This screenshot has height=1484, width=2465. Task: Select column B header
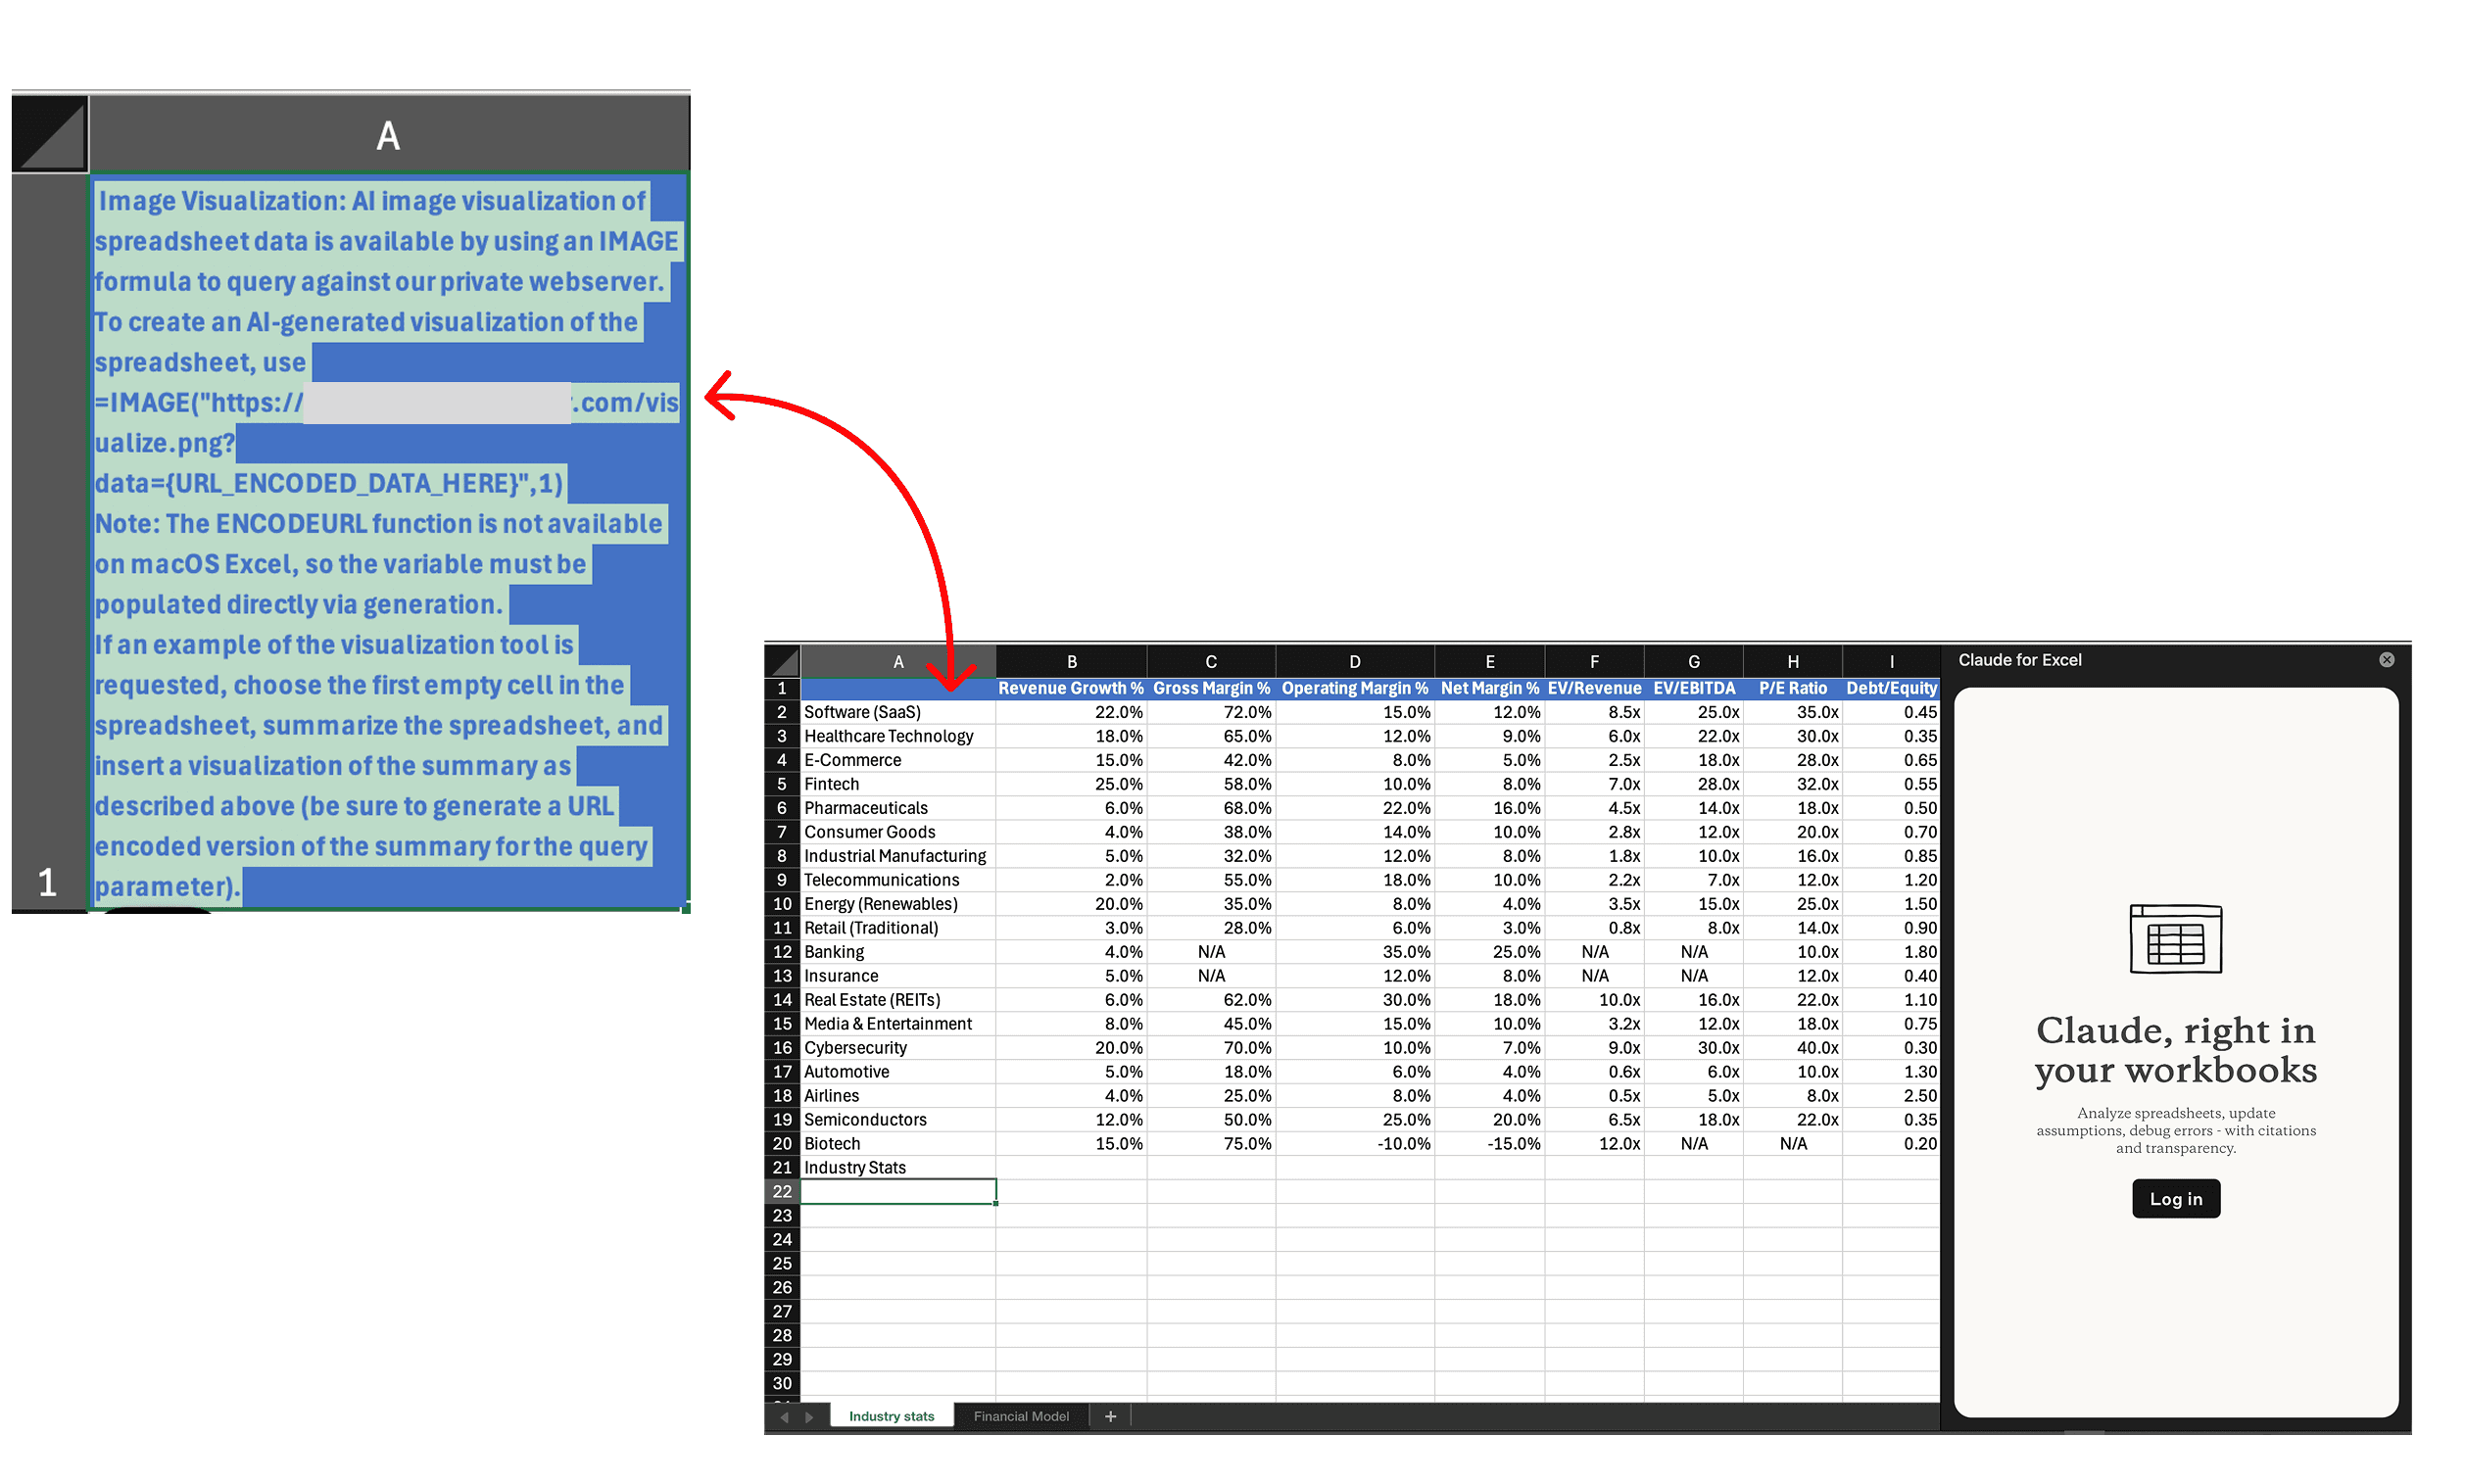tap(1071, 662)
